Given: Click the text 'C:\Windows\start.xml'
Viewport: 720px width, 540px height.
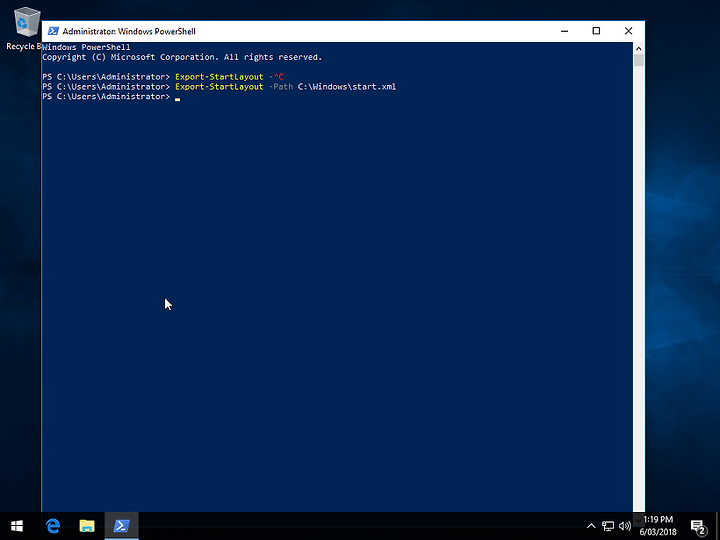Looking at the screenshot, I should (347, 87).
